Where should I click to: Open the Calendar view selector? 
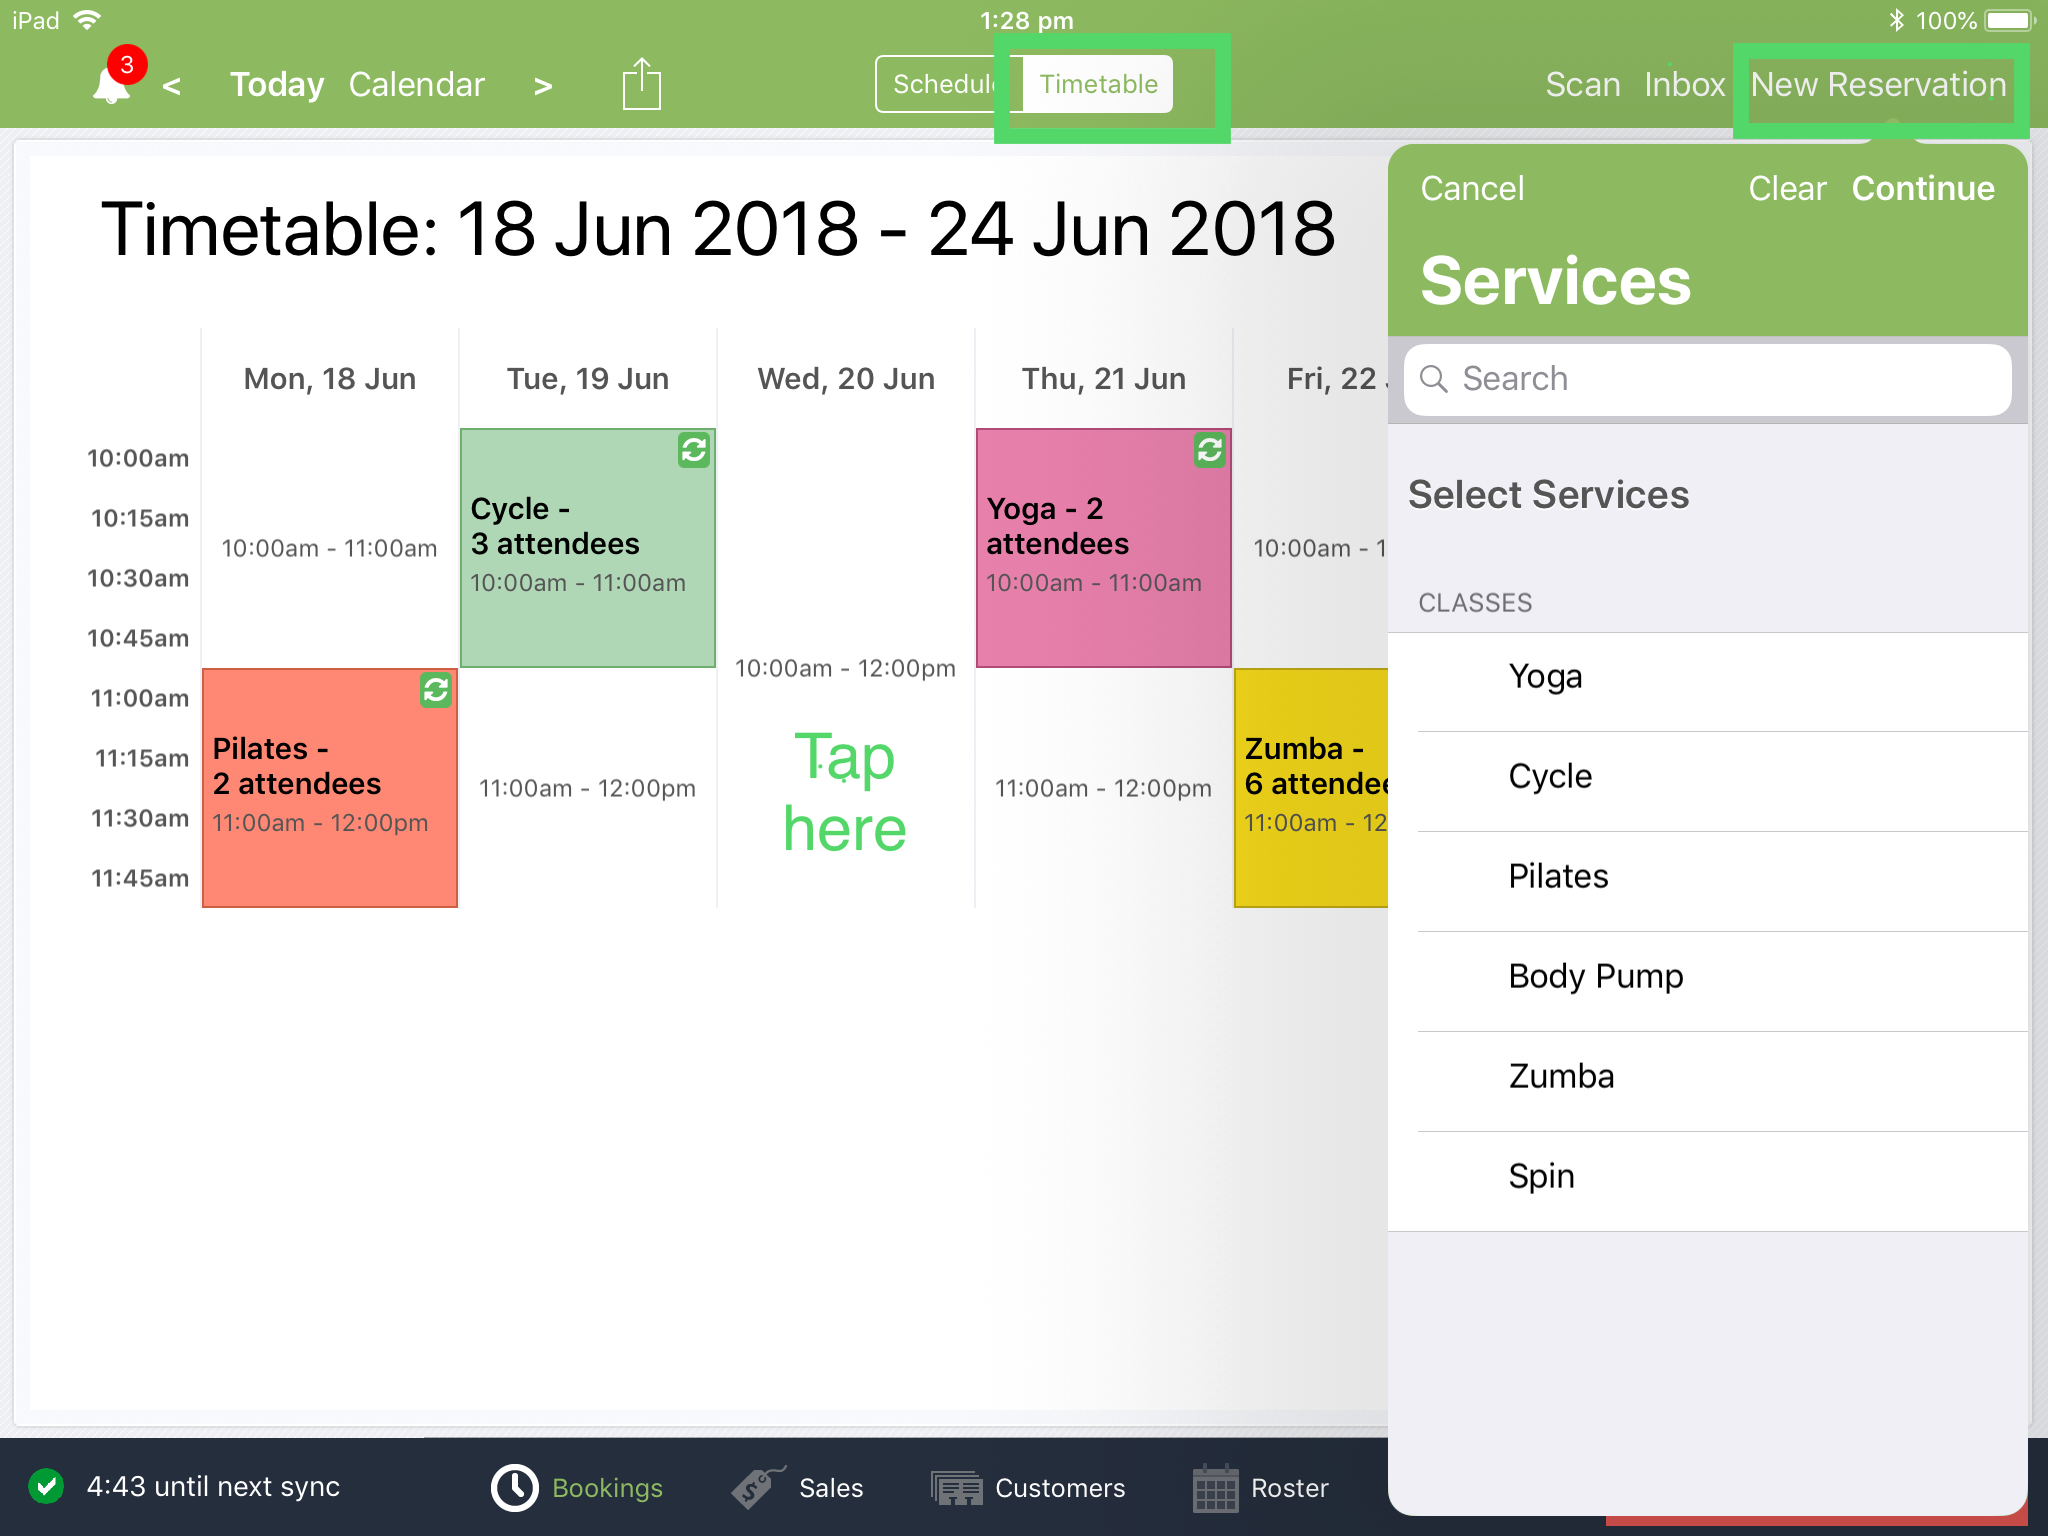[417, 84]
